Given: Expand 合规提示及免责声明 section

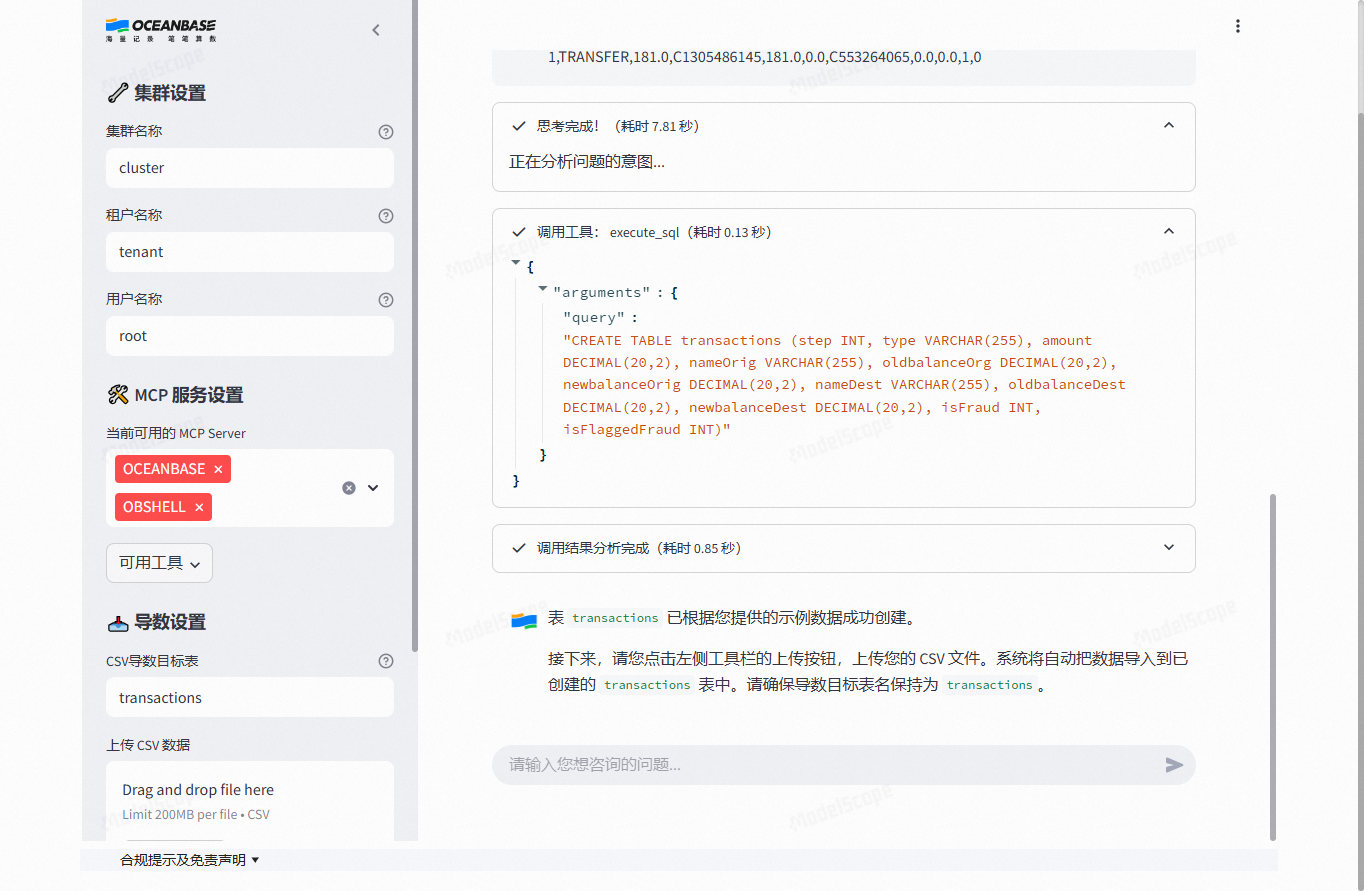Looking at the screenshot, I should click(x=190, y=860).
